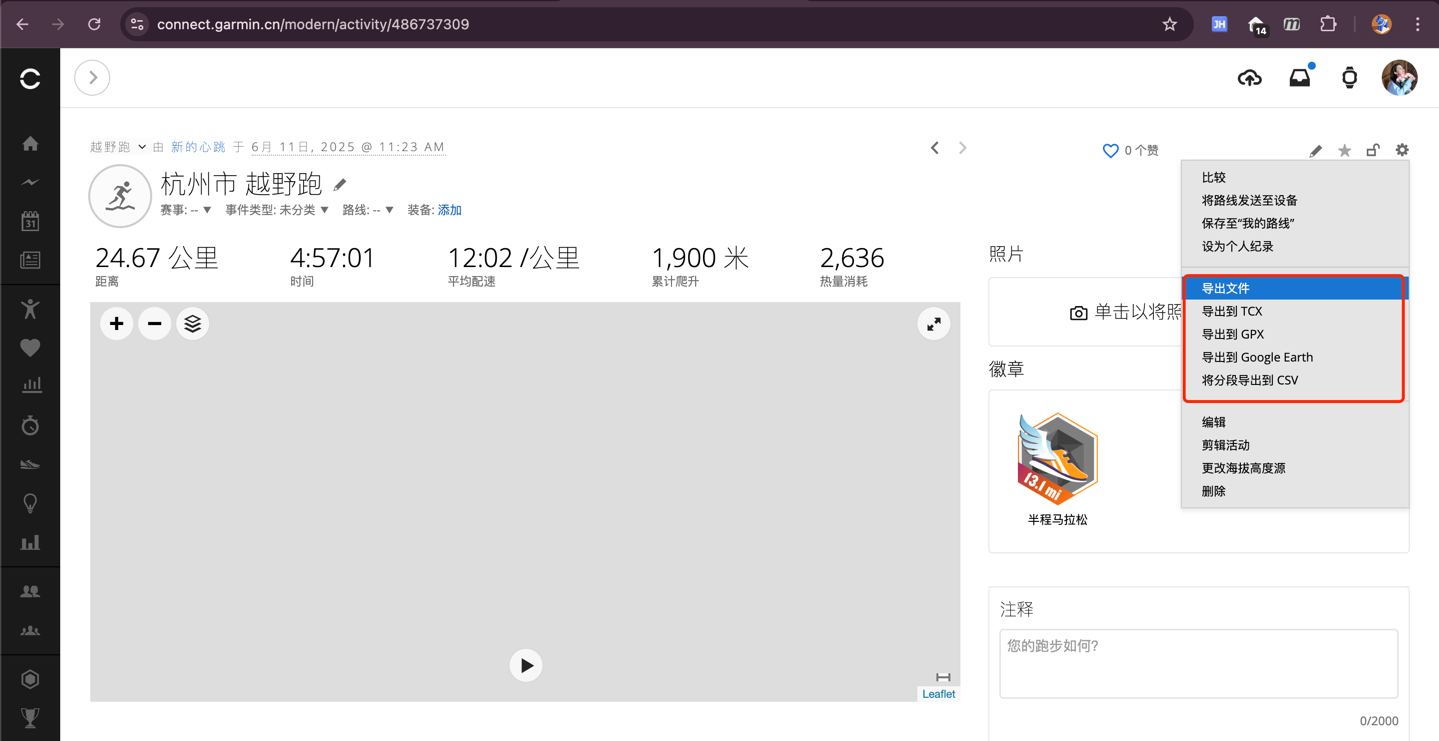
Task: Like the activity with heart icon
Action: coord(1110,151)
